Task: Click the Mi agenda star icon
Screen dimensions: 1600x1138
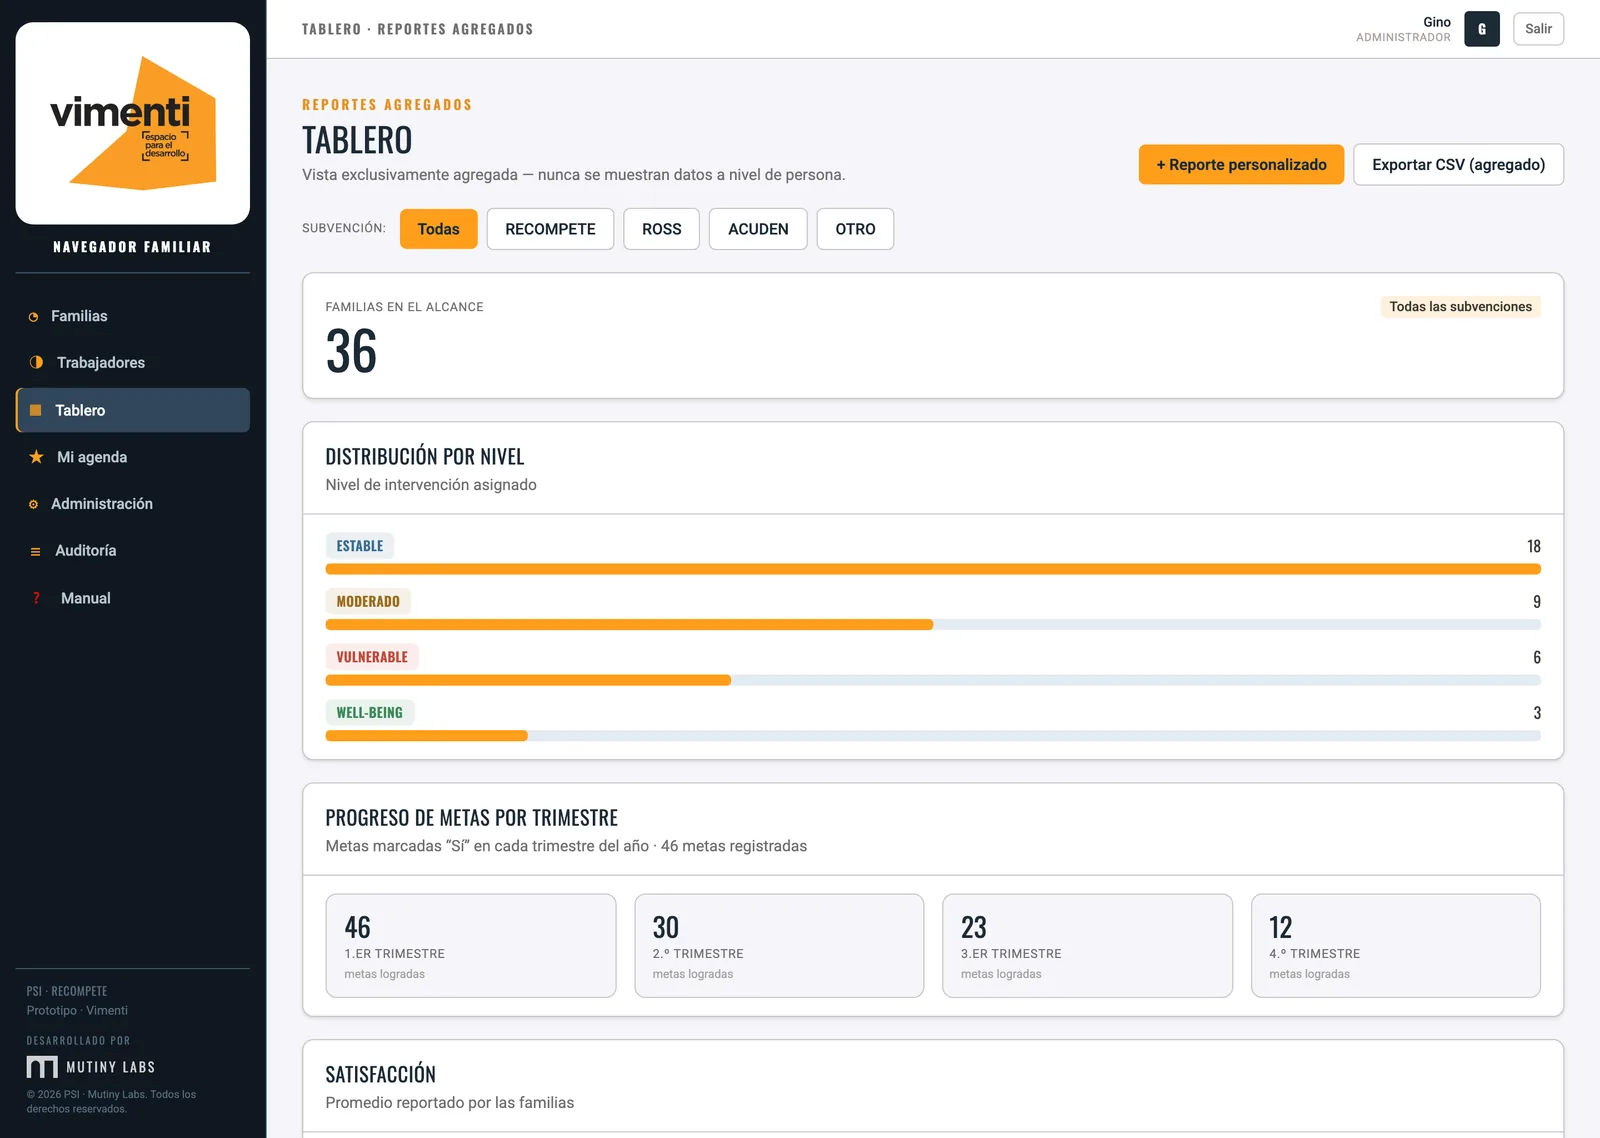Action: (x=36, y=457)
